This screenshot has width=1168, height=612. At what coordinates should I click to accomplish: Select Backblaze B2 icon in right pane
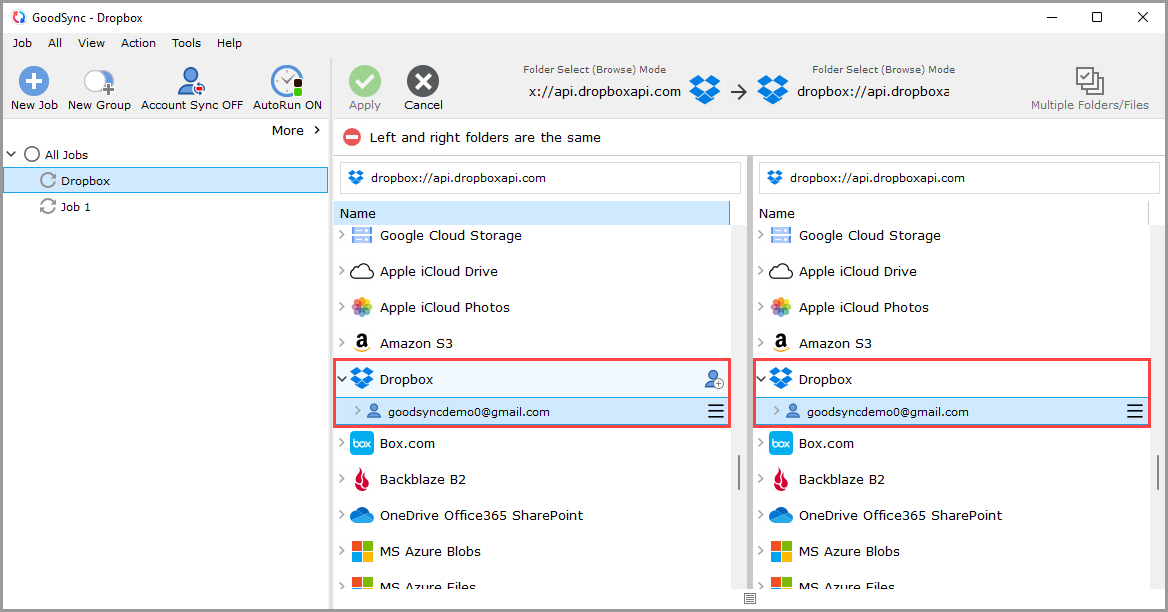[781, 479]
